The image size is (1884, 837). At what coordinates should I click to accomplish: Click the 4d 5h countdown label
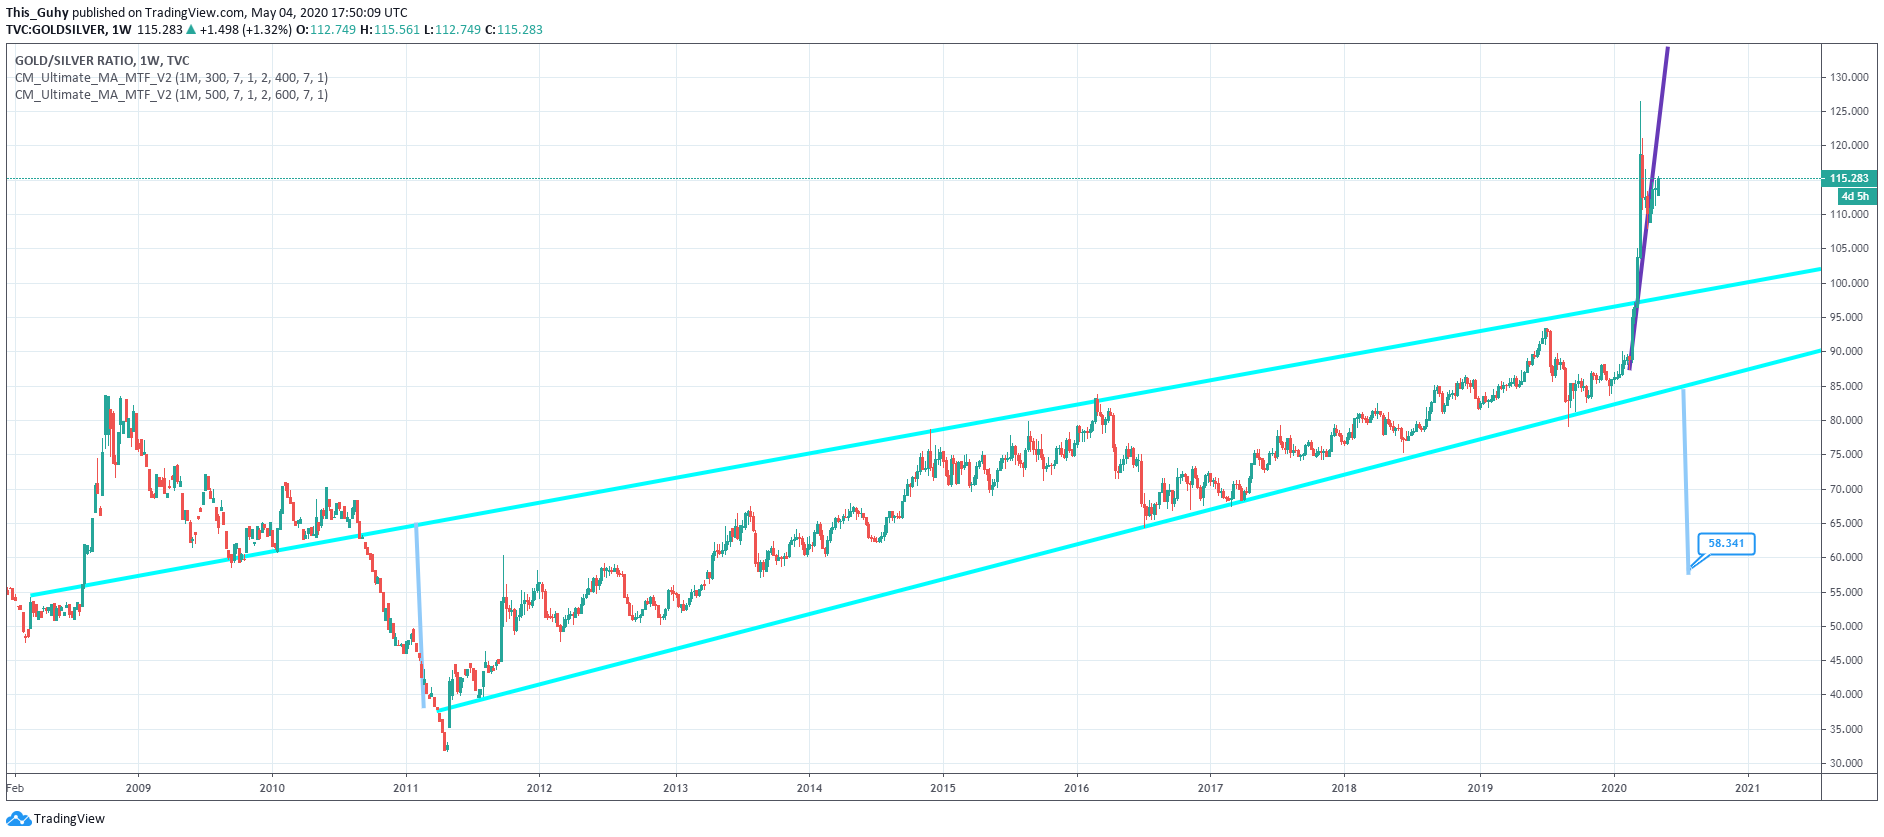1856,197
